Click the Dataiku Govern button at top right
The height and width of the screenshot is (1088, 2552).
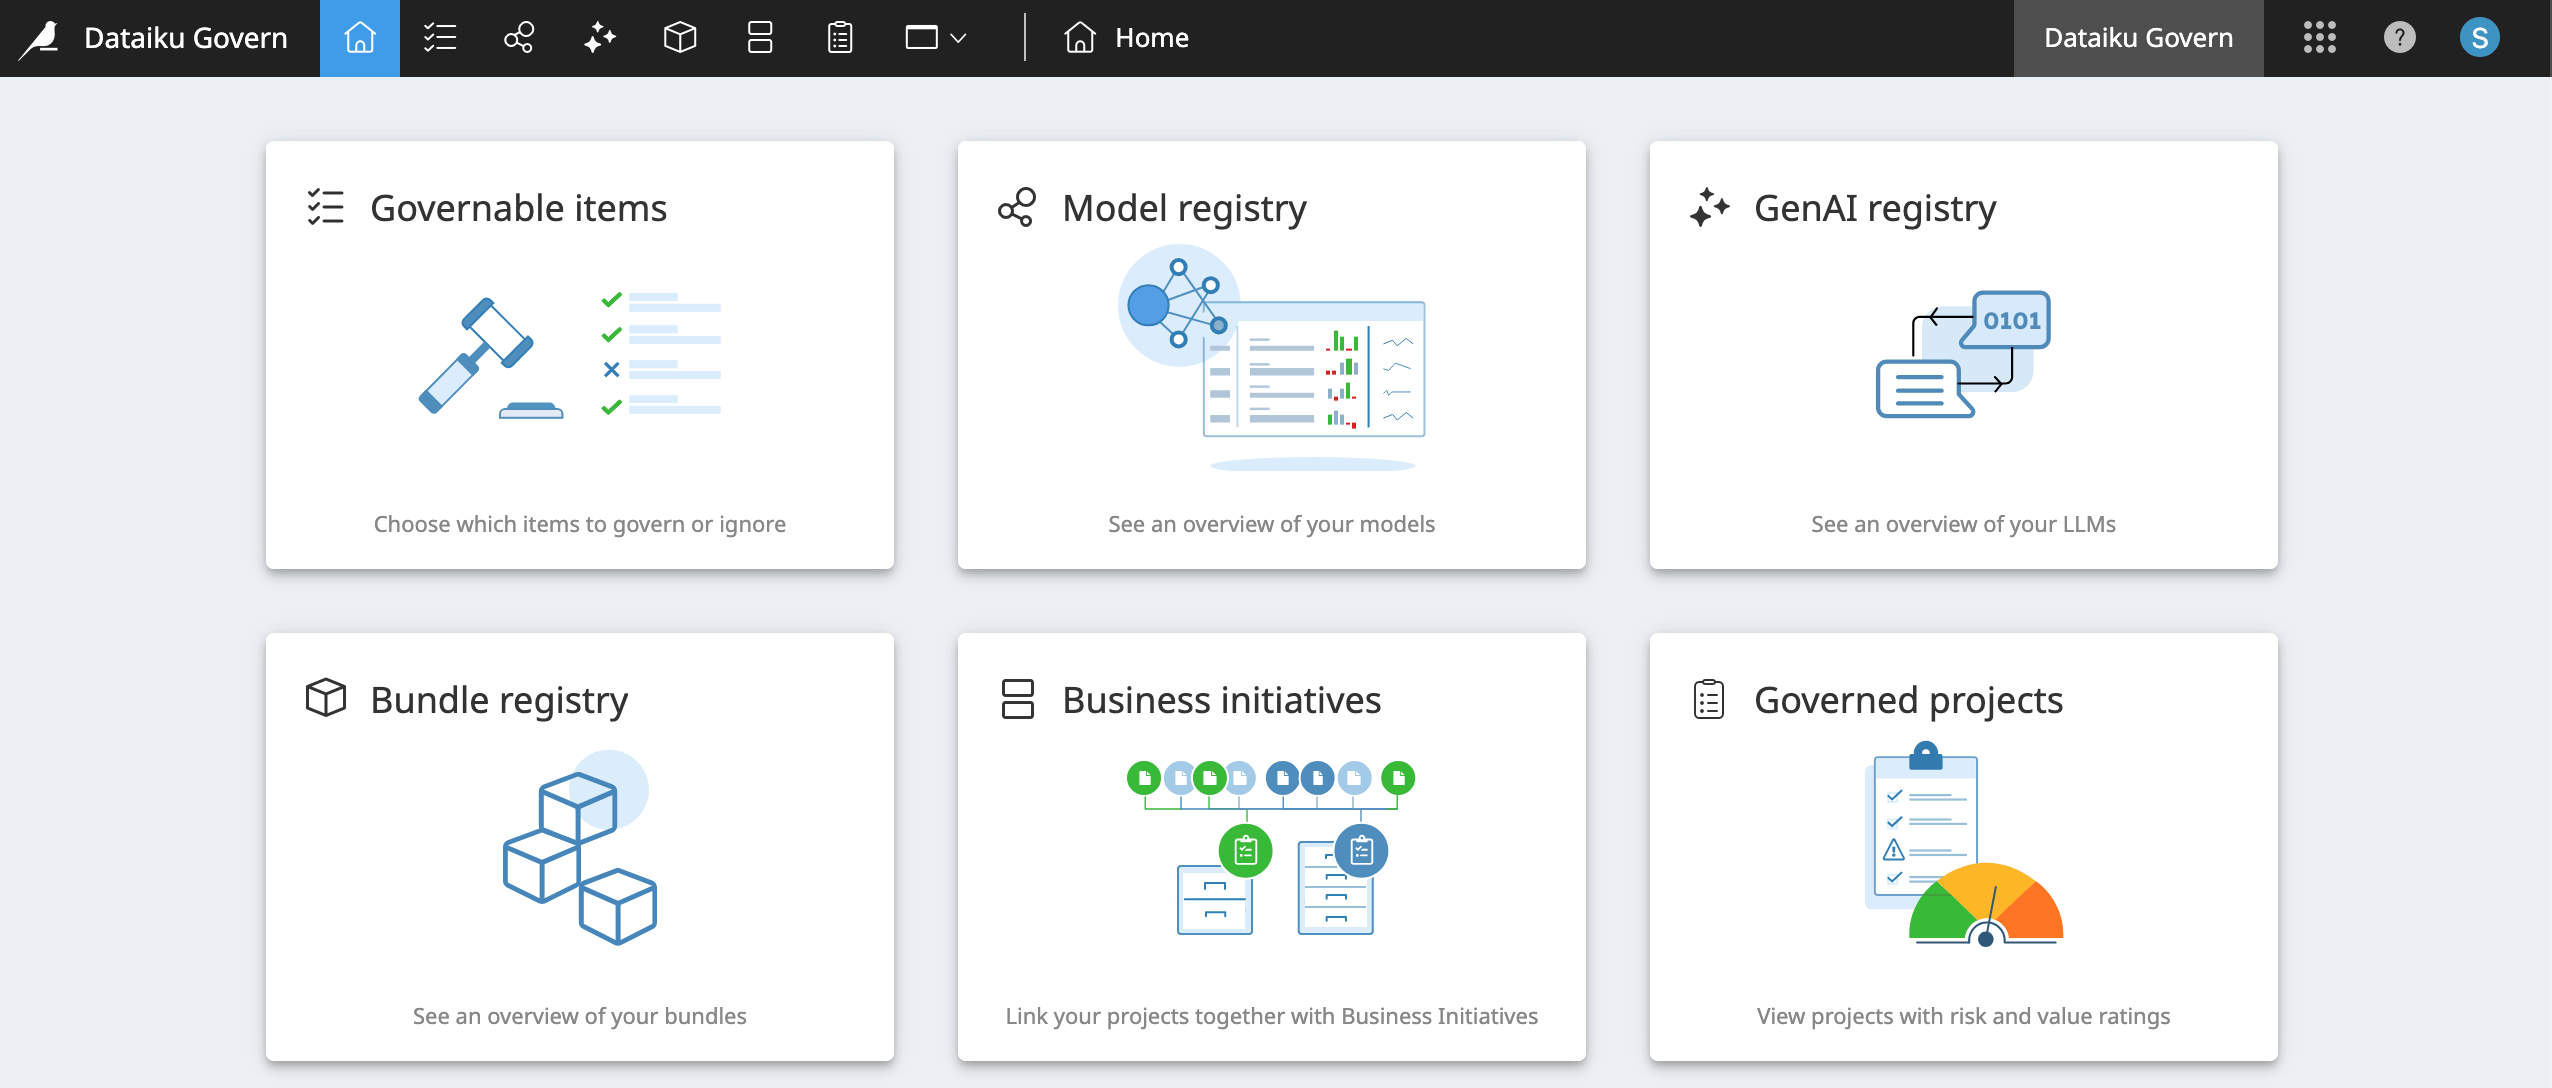[x=2138, y=38]
